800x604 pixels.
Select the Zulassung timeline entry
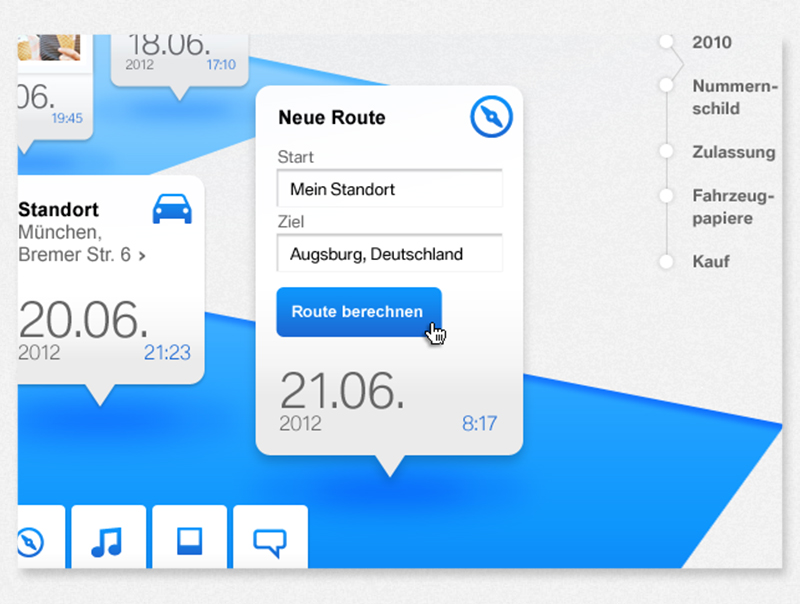pyautogui.click(x=733, y=152)
